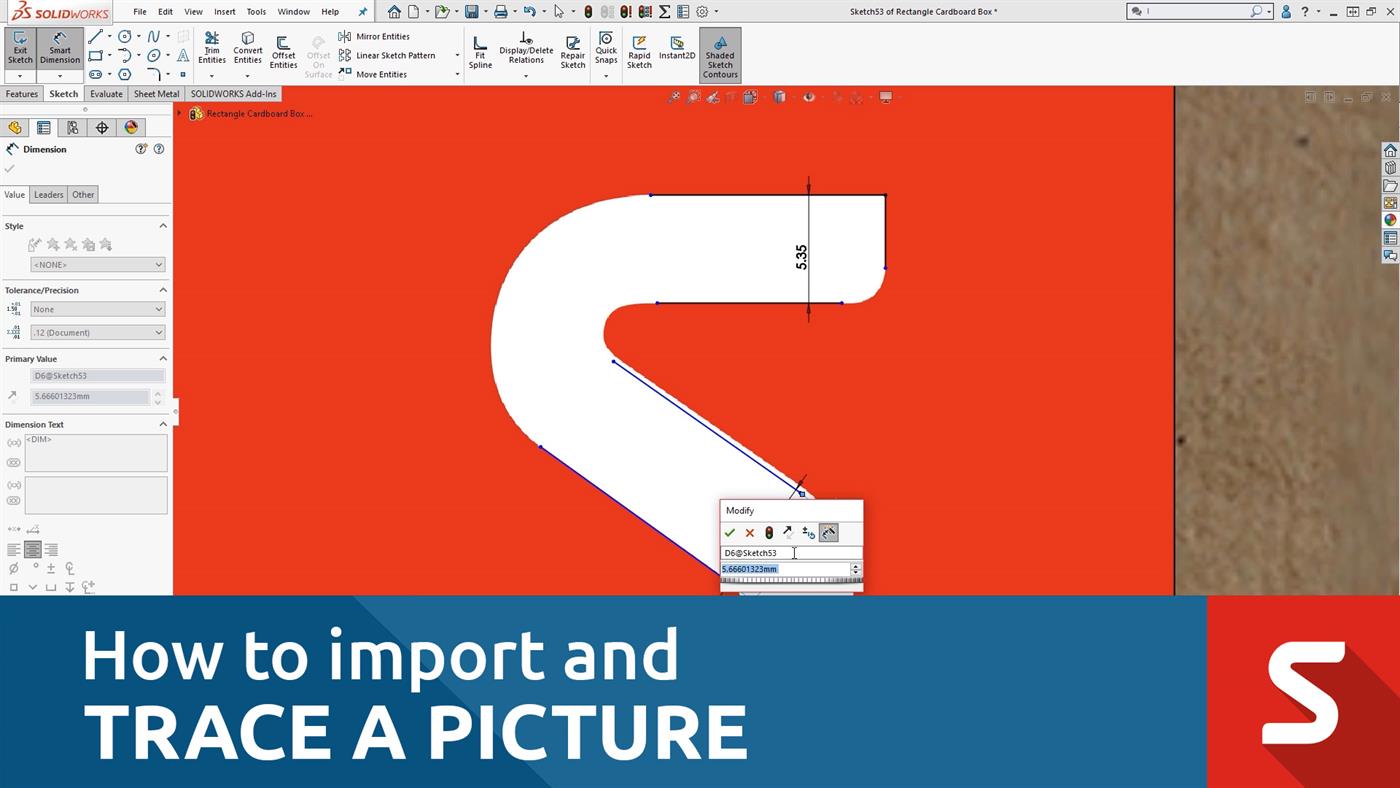
Task: Open the Fit Spline tool
Action: pos(480,55)
